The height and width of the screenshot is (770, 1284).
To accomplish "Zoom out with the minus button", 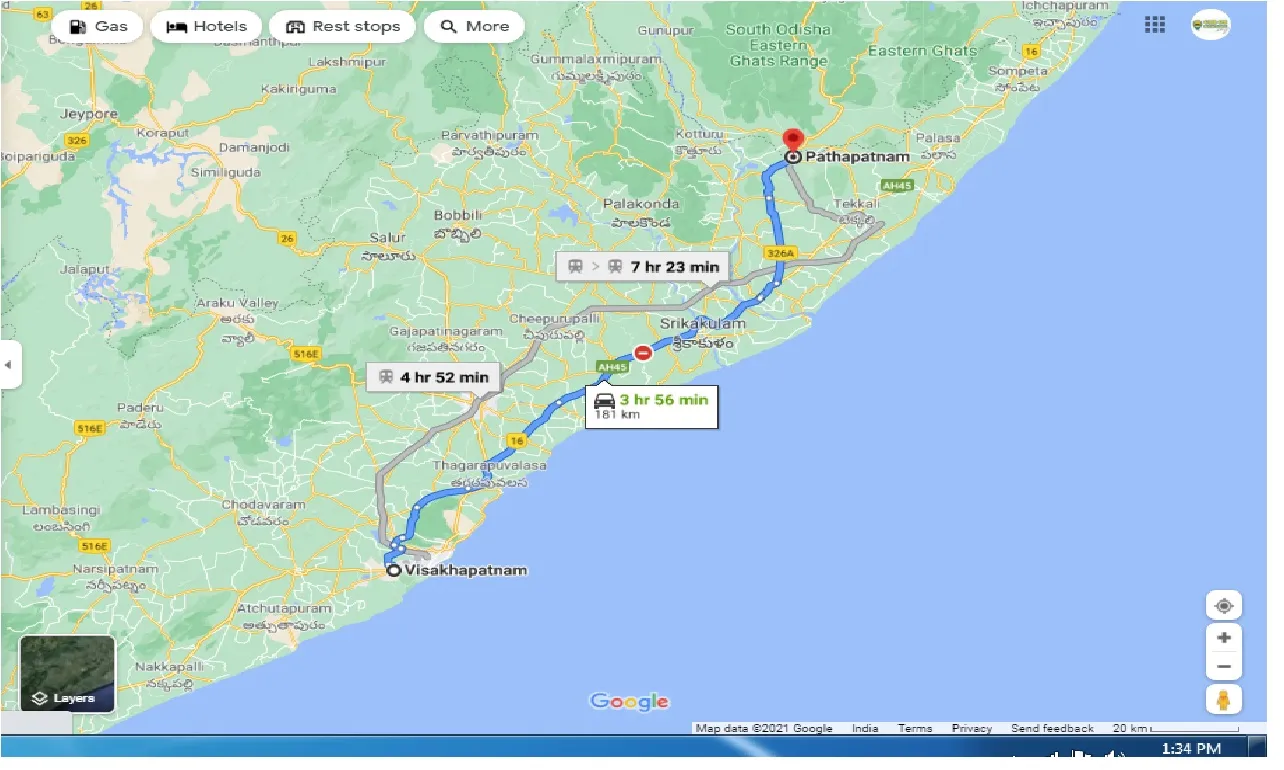I will pos(1223,666).
